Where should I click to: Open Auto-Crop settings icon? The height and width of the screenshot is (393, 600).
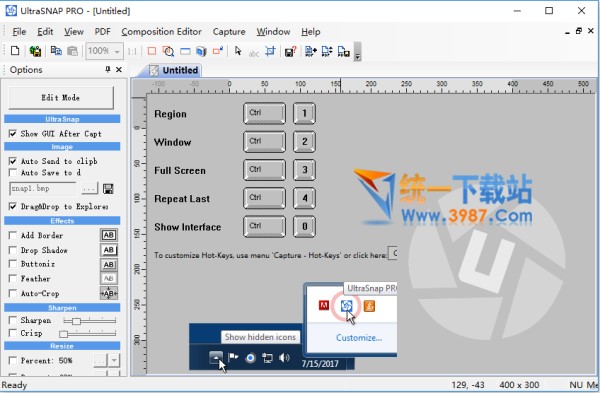click(x=109, y=293)
